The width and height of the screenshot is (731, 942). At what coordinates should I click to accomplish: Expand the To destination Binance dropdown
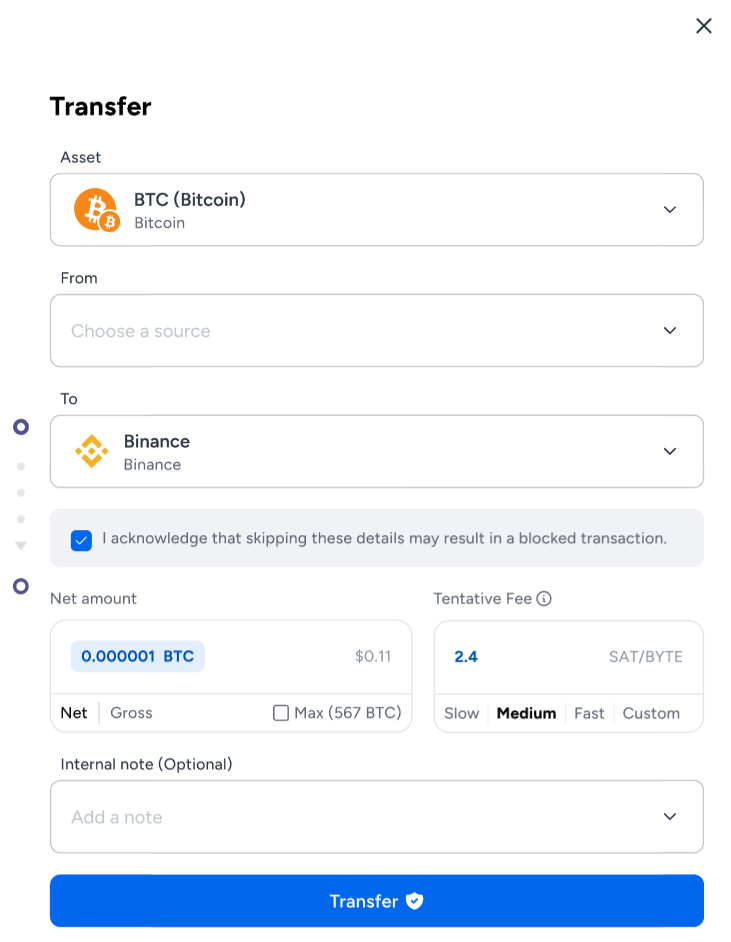377,451
